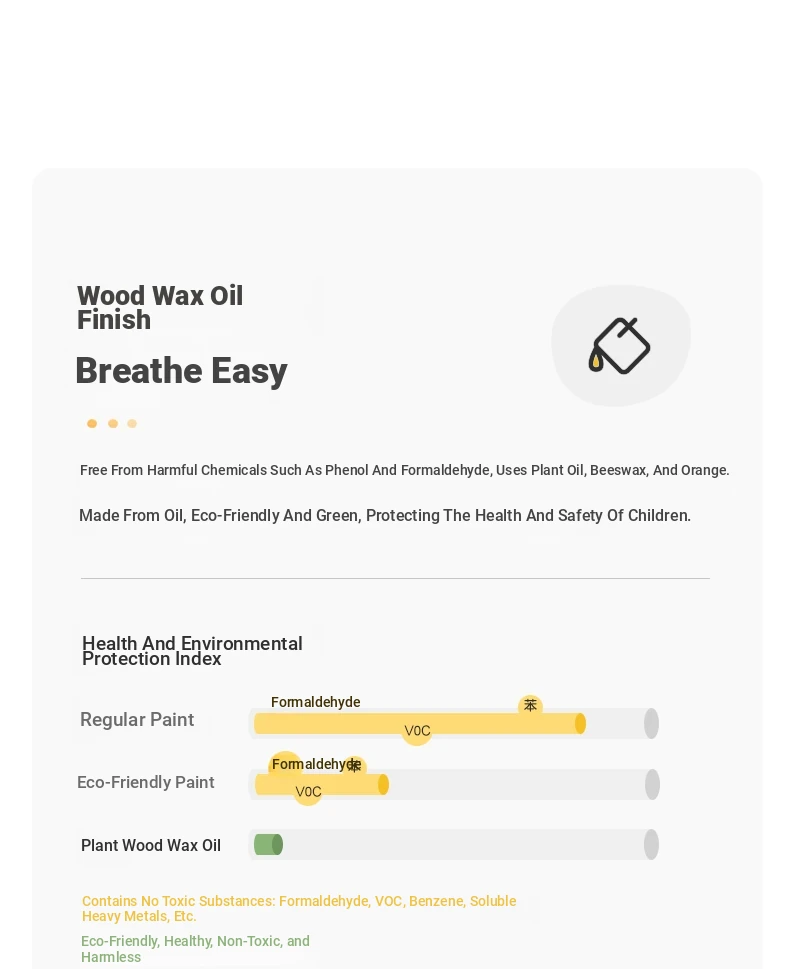The width and height of the screenshot is (790, 969).
Task: Click the green end cap of Plant Wood Wax Oil bar
Action: 278,844
